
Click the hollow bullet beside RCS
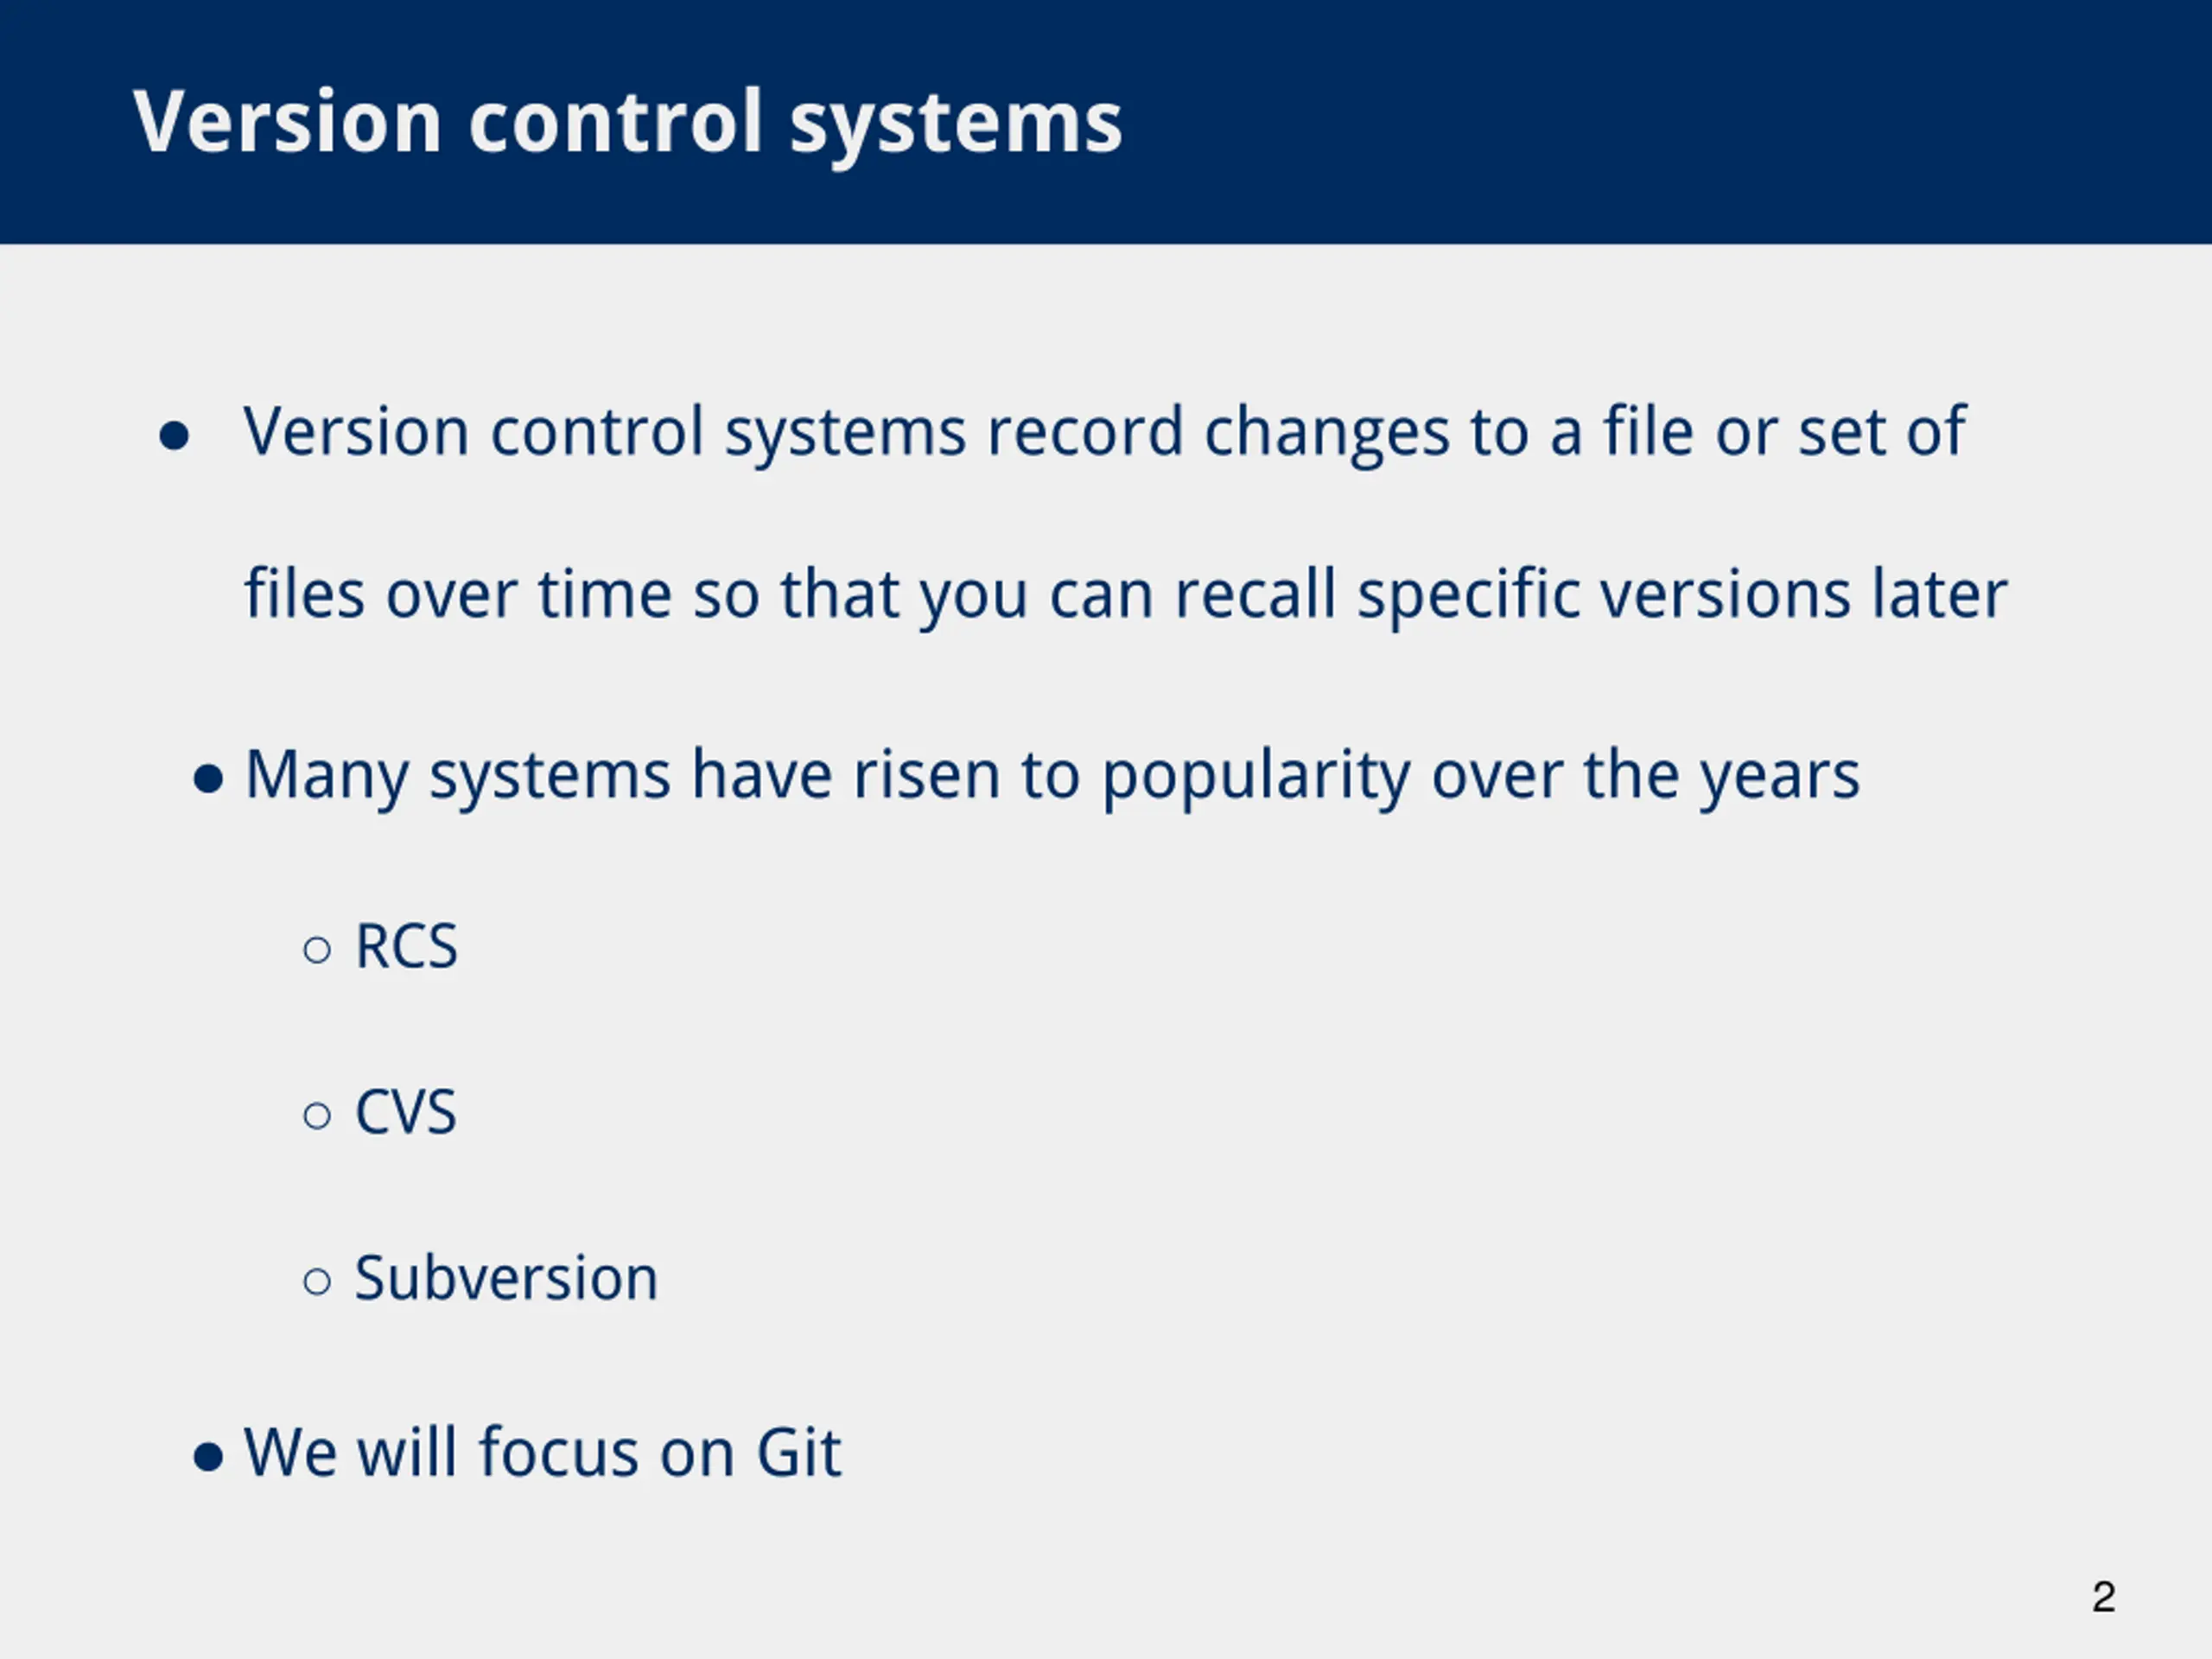[317, 949]
